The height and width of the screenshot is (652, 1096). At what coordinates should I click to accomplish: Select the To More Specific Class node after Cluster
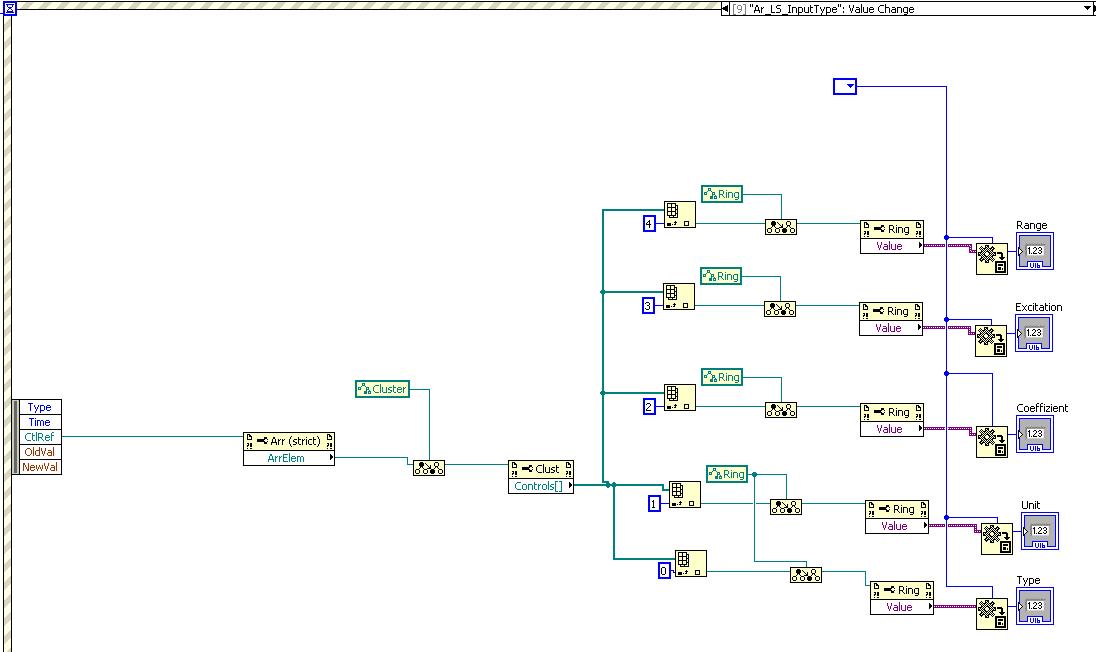pyautogui.click(x=428, y=468)
